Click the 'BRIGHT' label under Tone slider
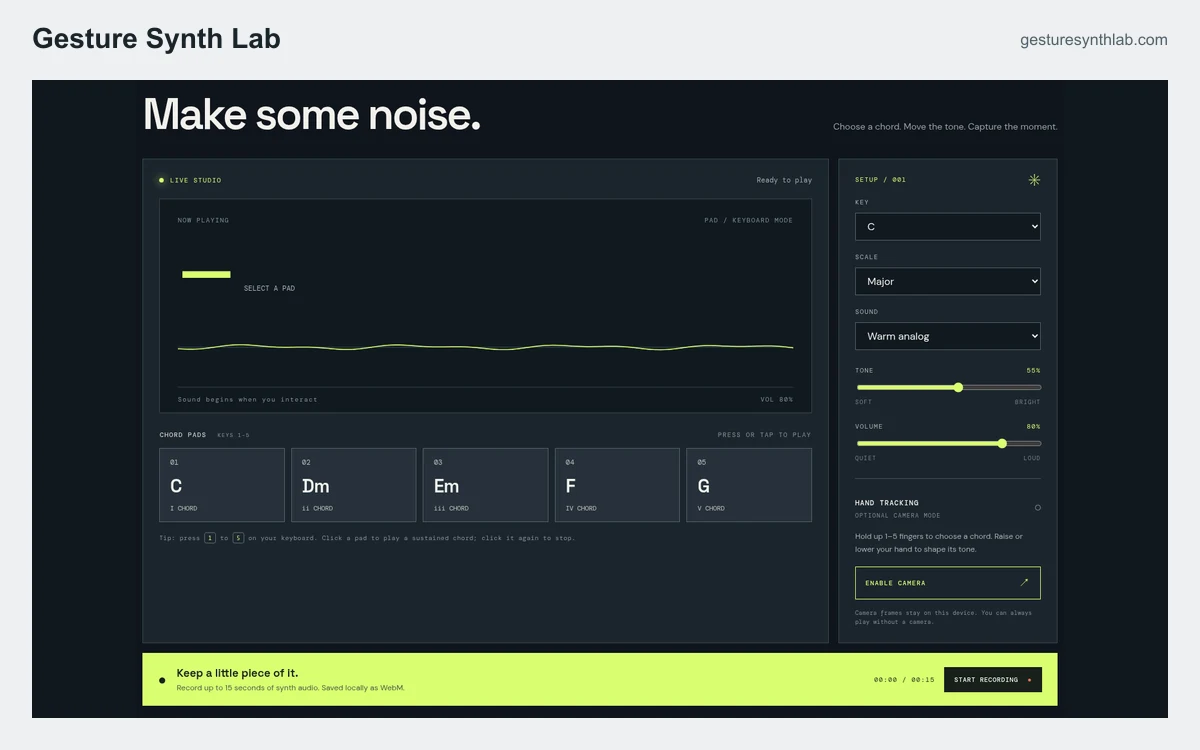1200x750 pixels. pos(1027,402)
